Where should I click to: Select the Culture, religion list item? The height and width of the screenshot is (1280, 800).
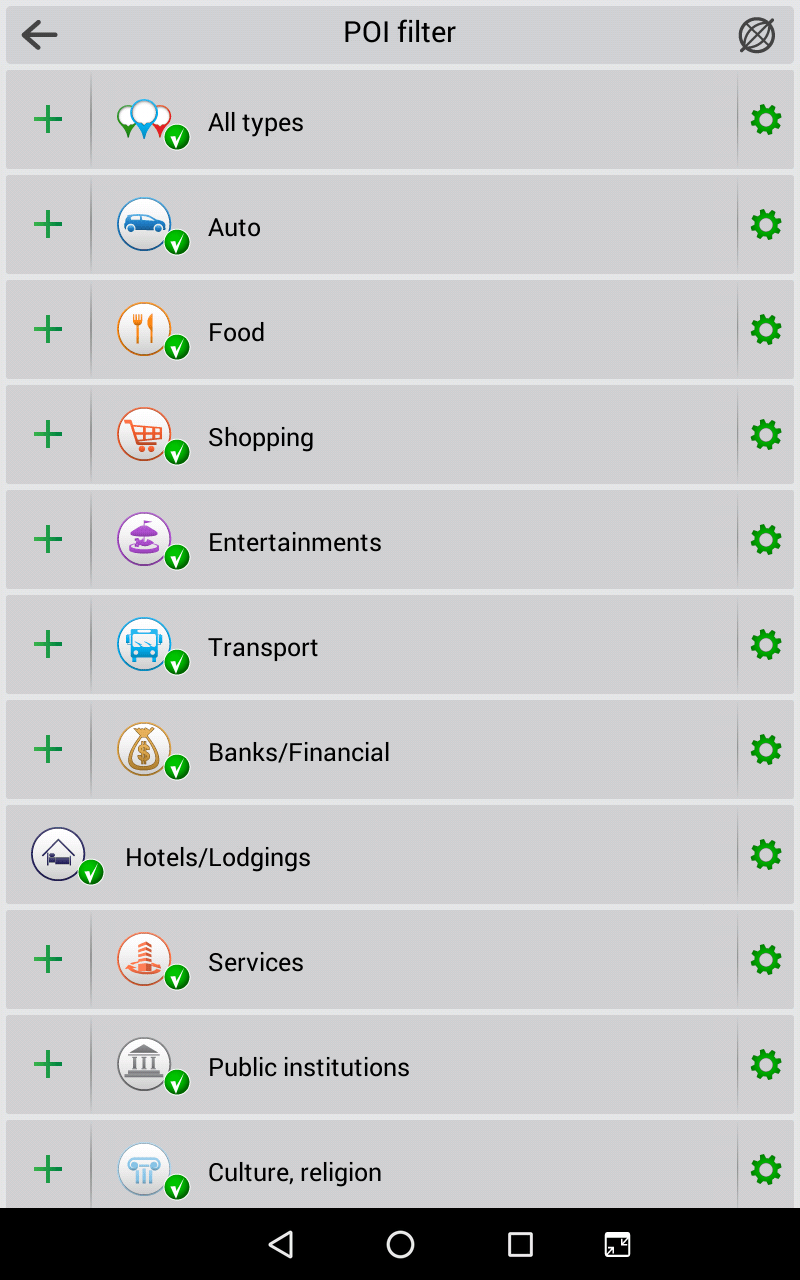coord(400,1172)
